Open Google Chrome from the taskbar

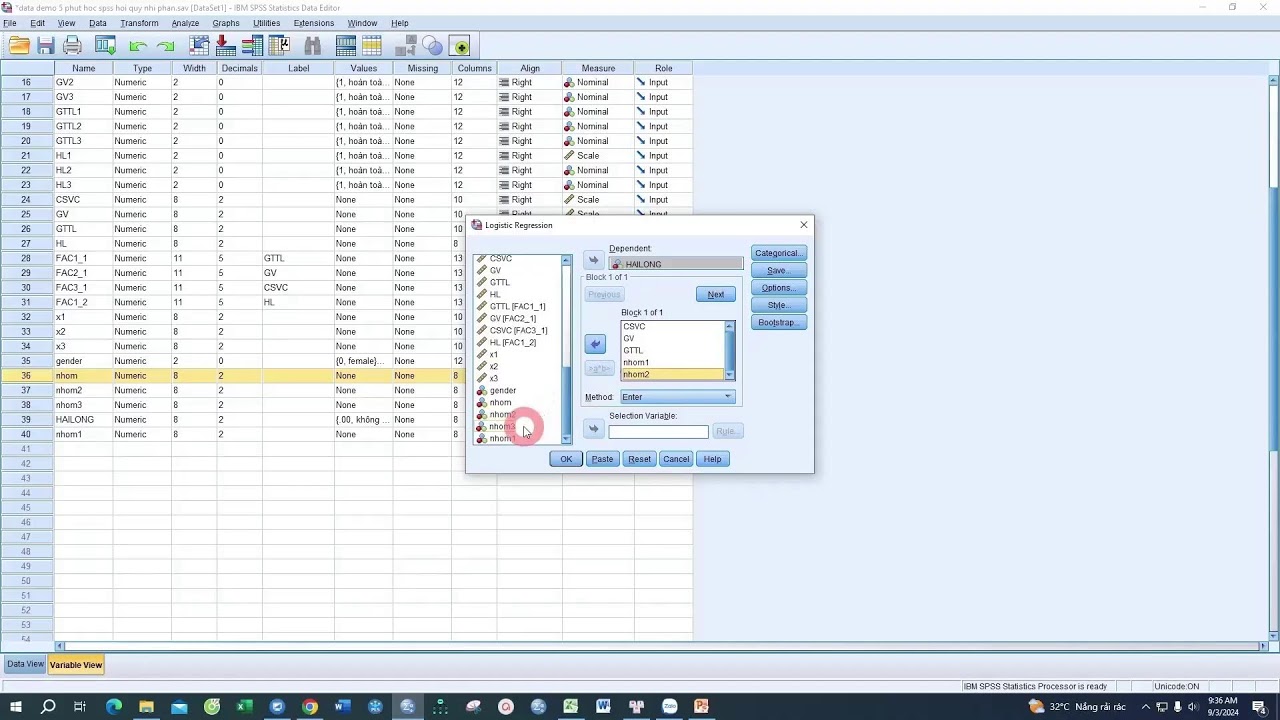point(309,707)
